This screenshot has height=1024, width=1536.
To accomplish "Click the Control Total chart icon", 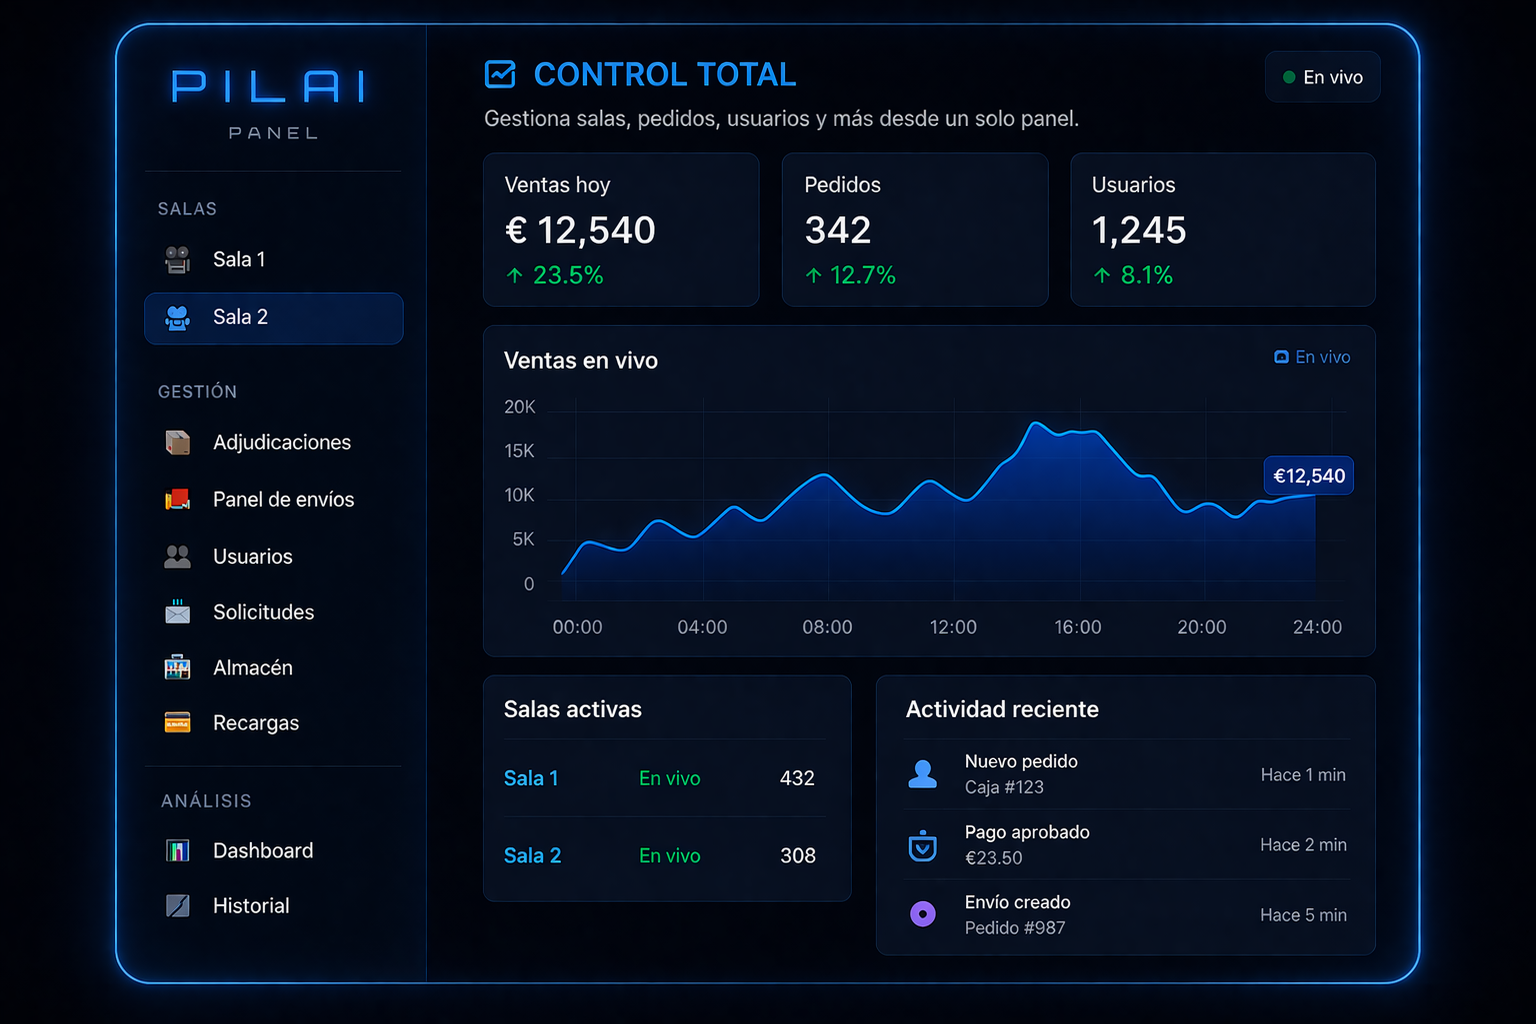I will (500, 74).
